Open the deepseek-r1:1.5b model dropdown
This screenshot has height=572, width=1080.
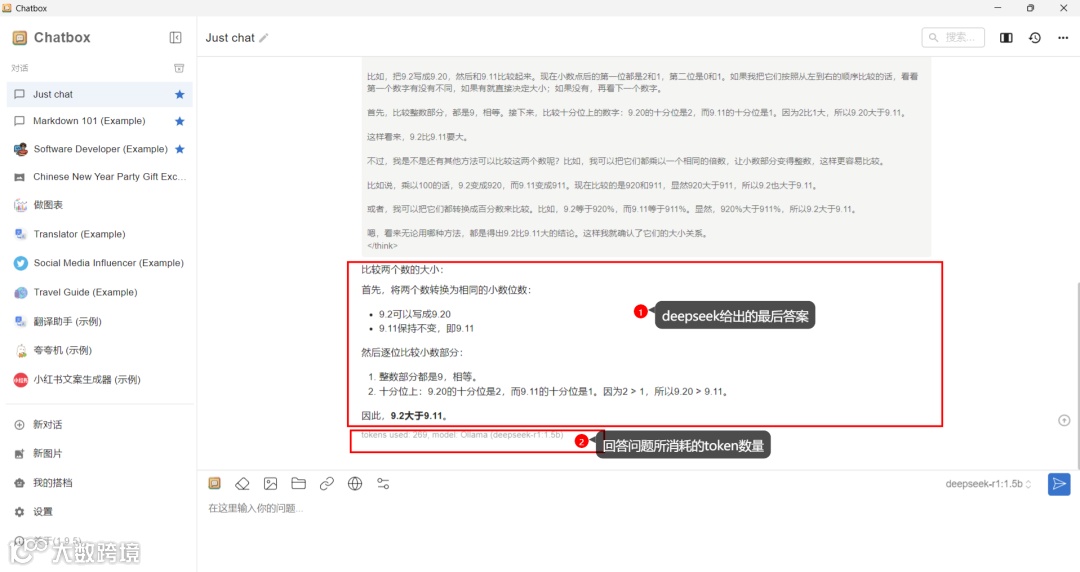click(x=988, y=484)
